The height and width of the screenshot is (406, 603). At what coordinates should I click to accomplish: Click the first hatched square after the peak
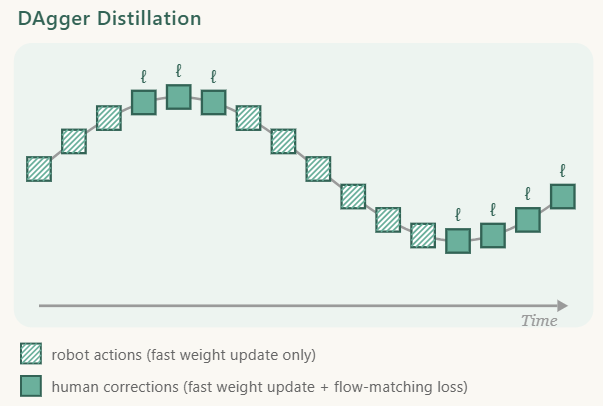tap(248, 118)
